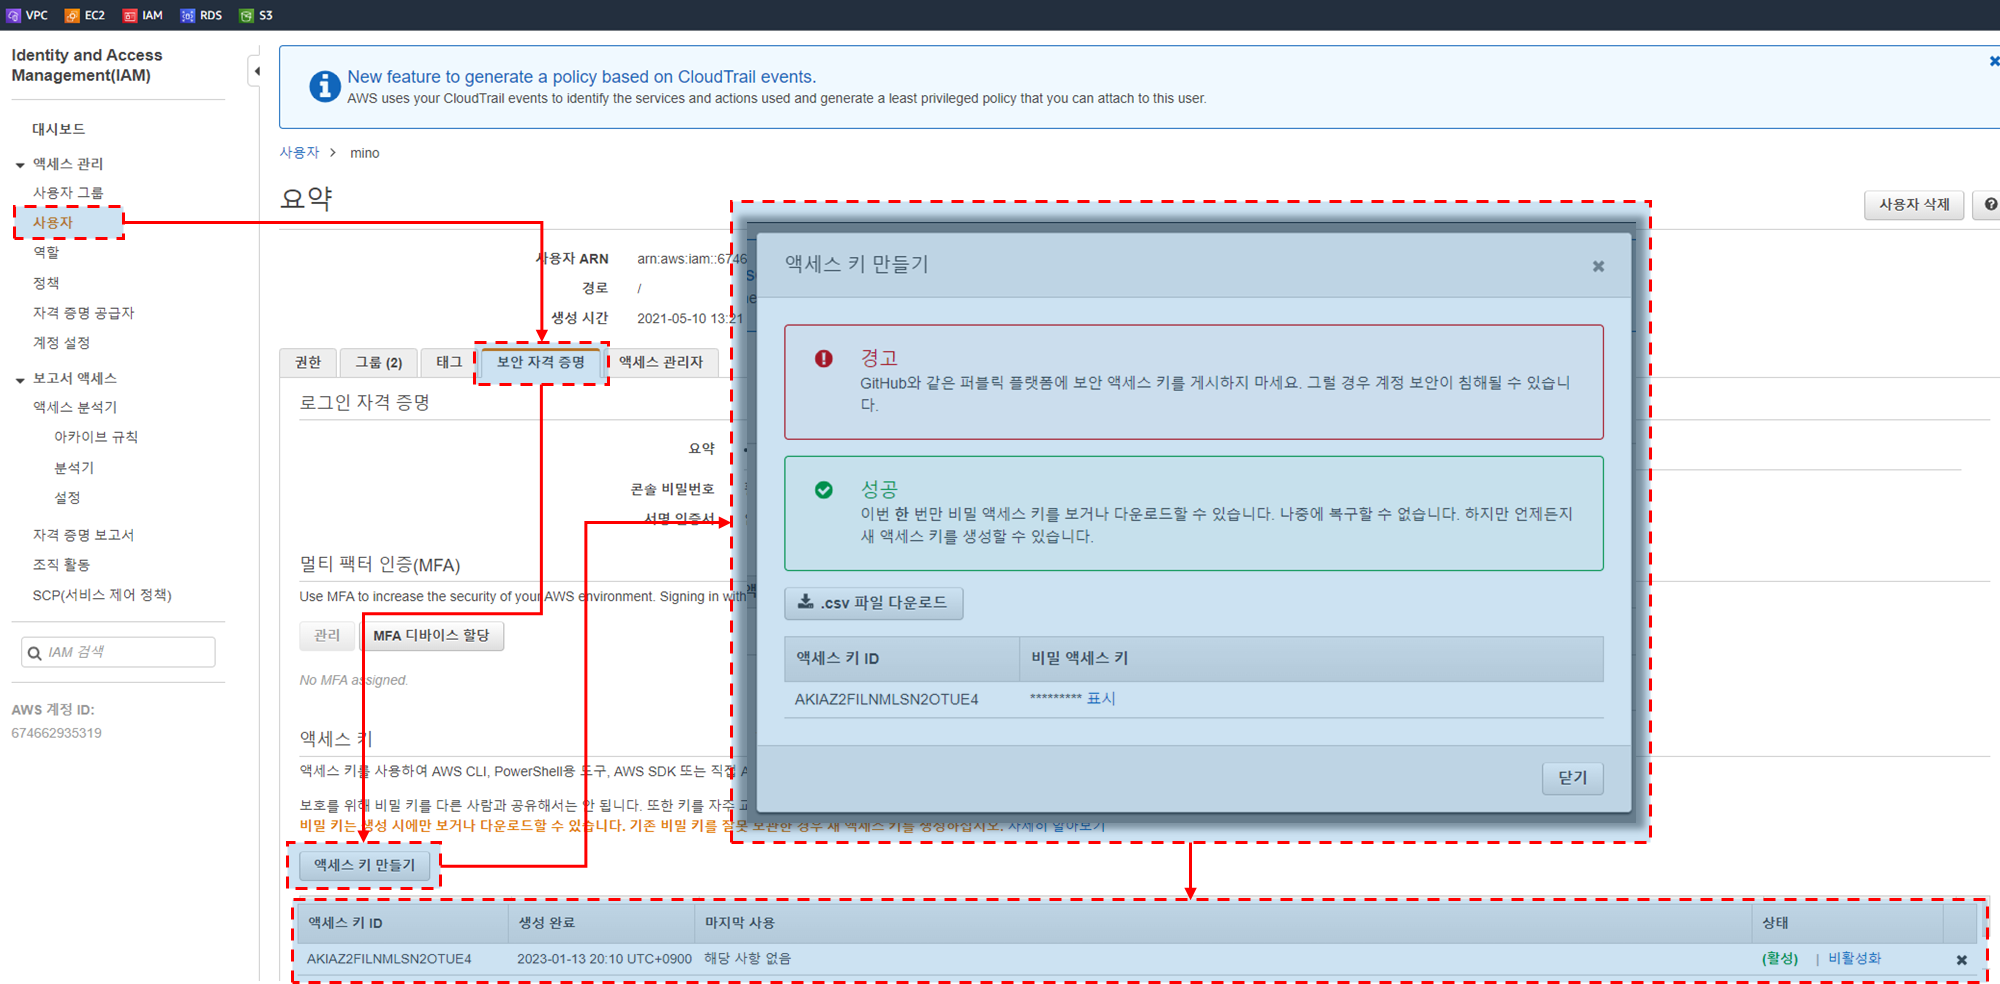Image resolution: width=2000 pixels, height=984 pixels.
Task: Deactivate the access key via 비활성화 link
Action: 1854,957
